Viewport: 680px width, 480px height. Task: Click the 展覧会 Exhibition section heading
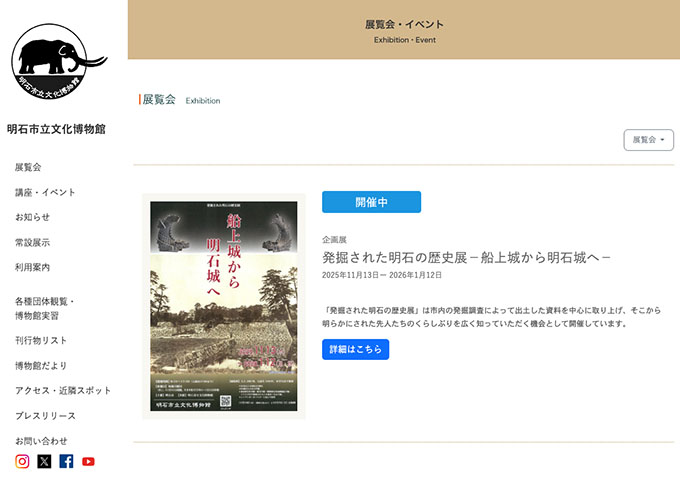180,100
